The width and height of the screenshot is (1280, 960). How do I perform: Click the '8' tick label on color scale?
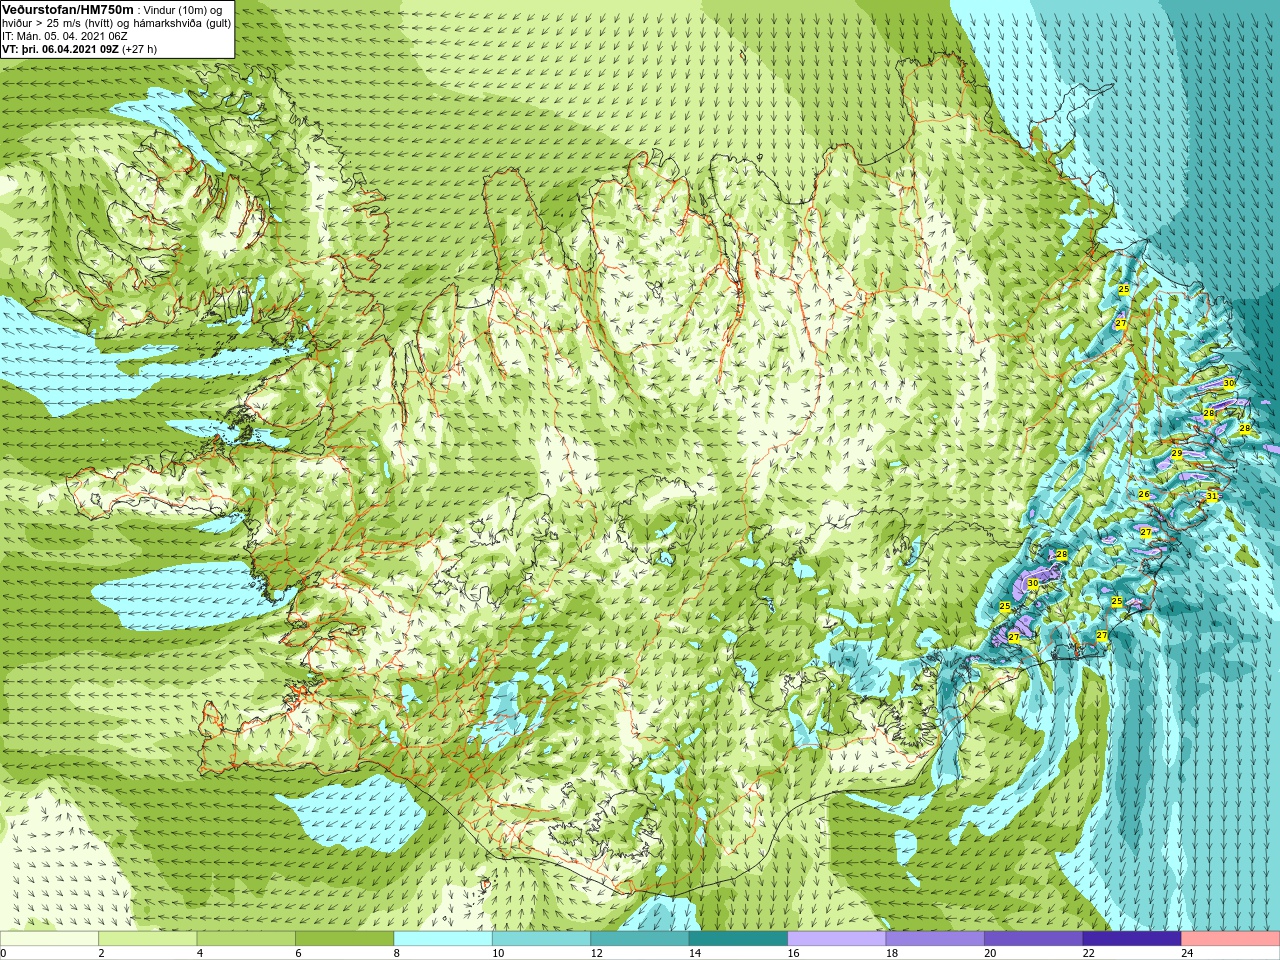click(x=397, y=953)
